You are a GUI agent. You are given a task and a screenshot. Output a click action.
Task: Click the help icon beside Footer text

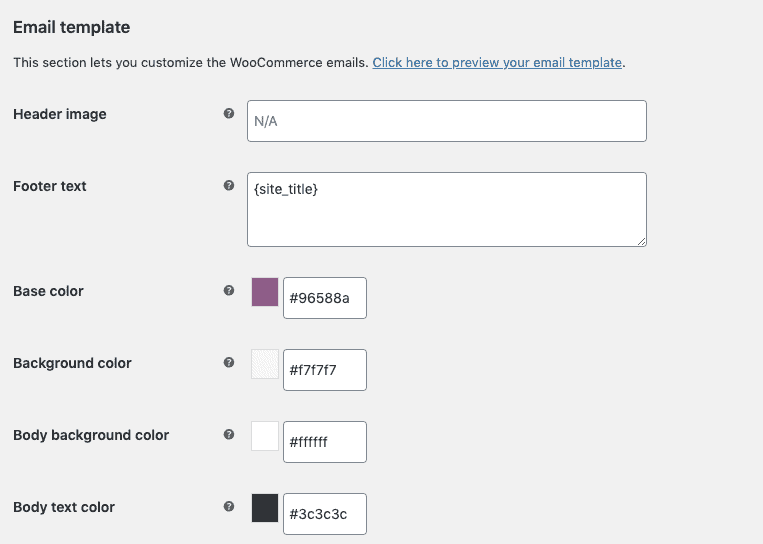click(x=229, y=186)
